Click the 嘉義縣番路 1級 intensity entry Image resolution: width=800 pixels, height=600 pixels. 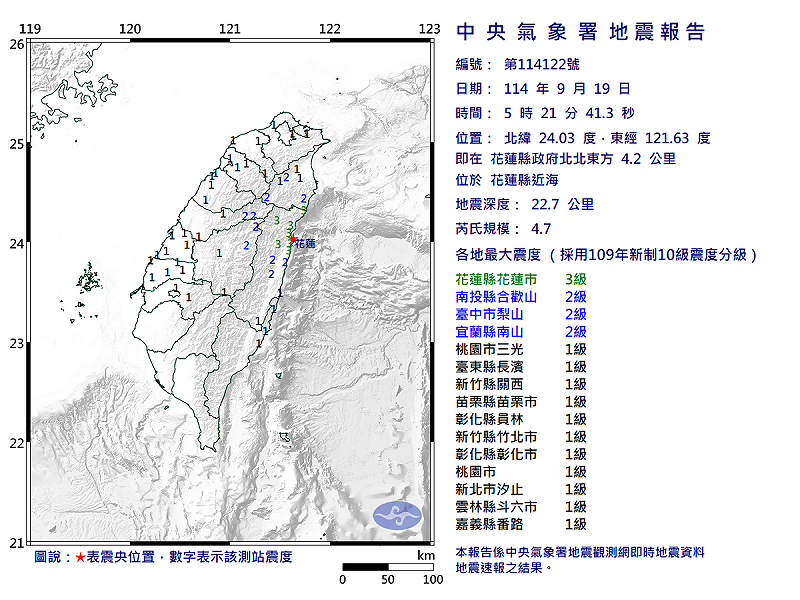(520, 524)
